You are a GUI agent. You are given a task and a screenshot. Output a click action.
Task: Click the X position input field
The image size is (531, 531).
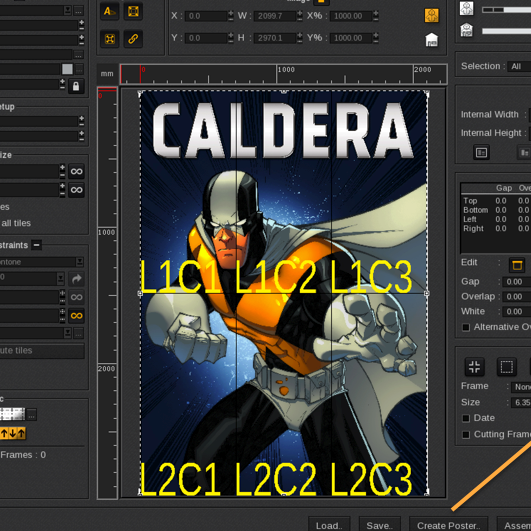pos(206,16)
